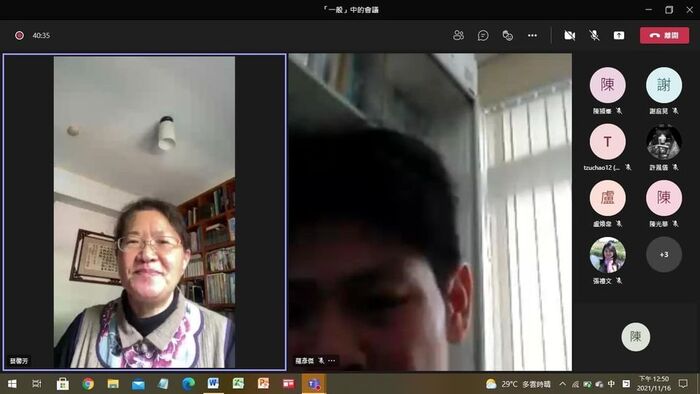Open the meeting chat icon
The image size is (700, 394).
click(483, 35)
